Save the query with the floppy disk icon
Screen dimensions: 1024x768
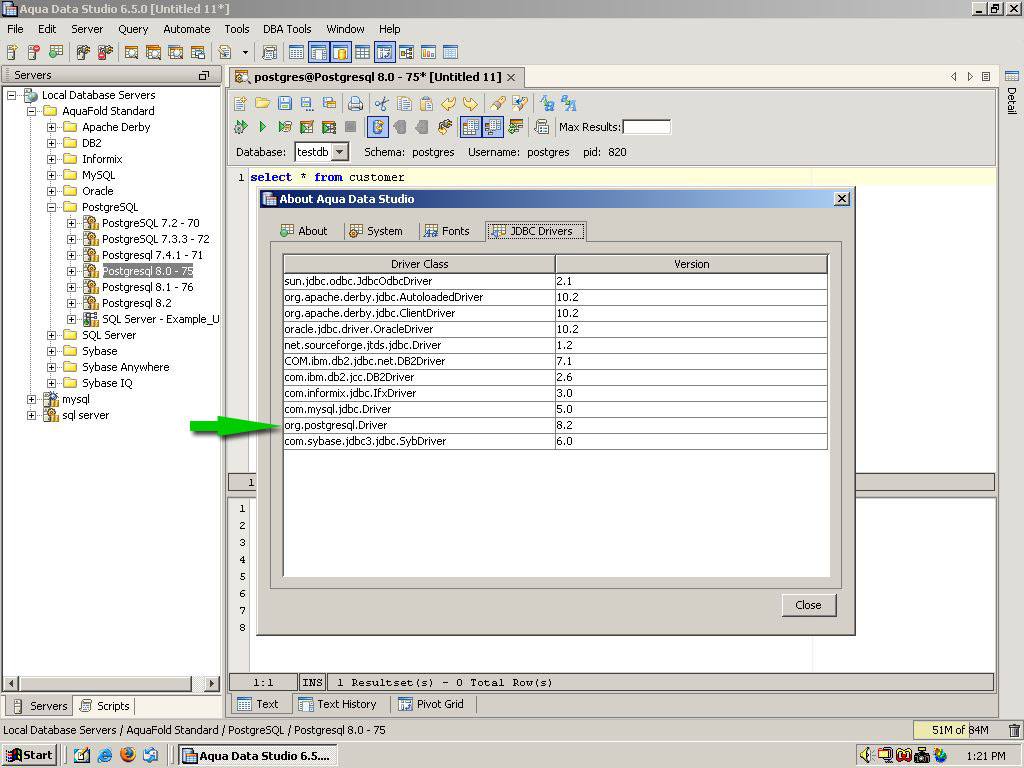285,103
